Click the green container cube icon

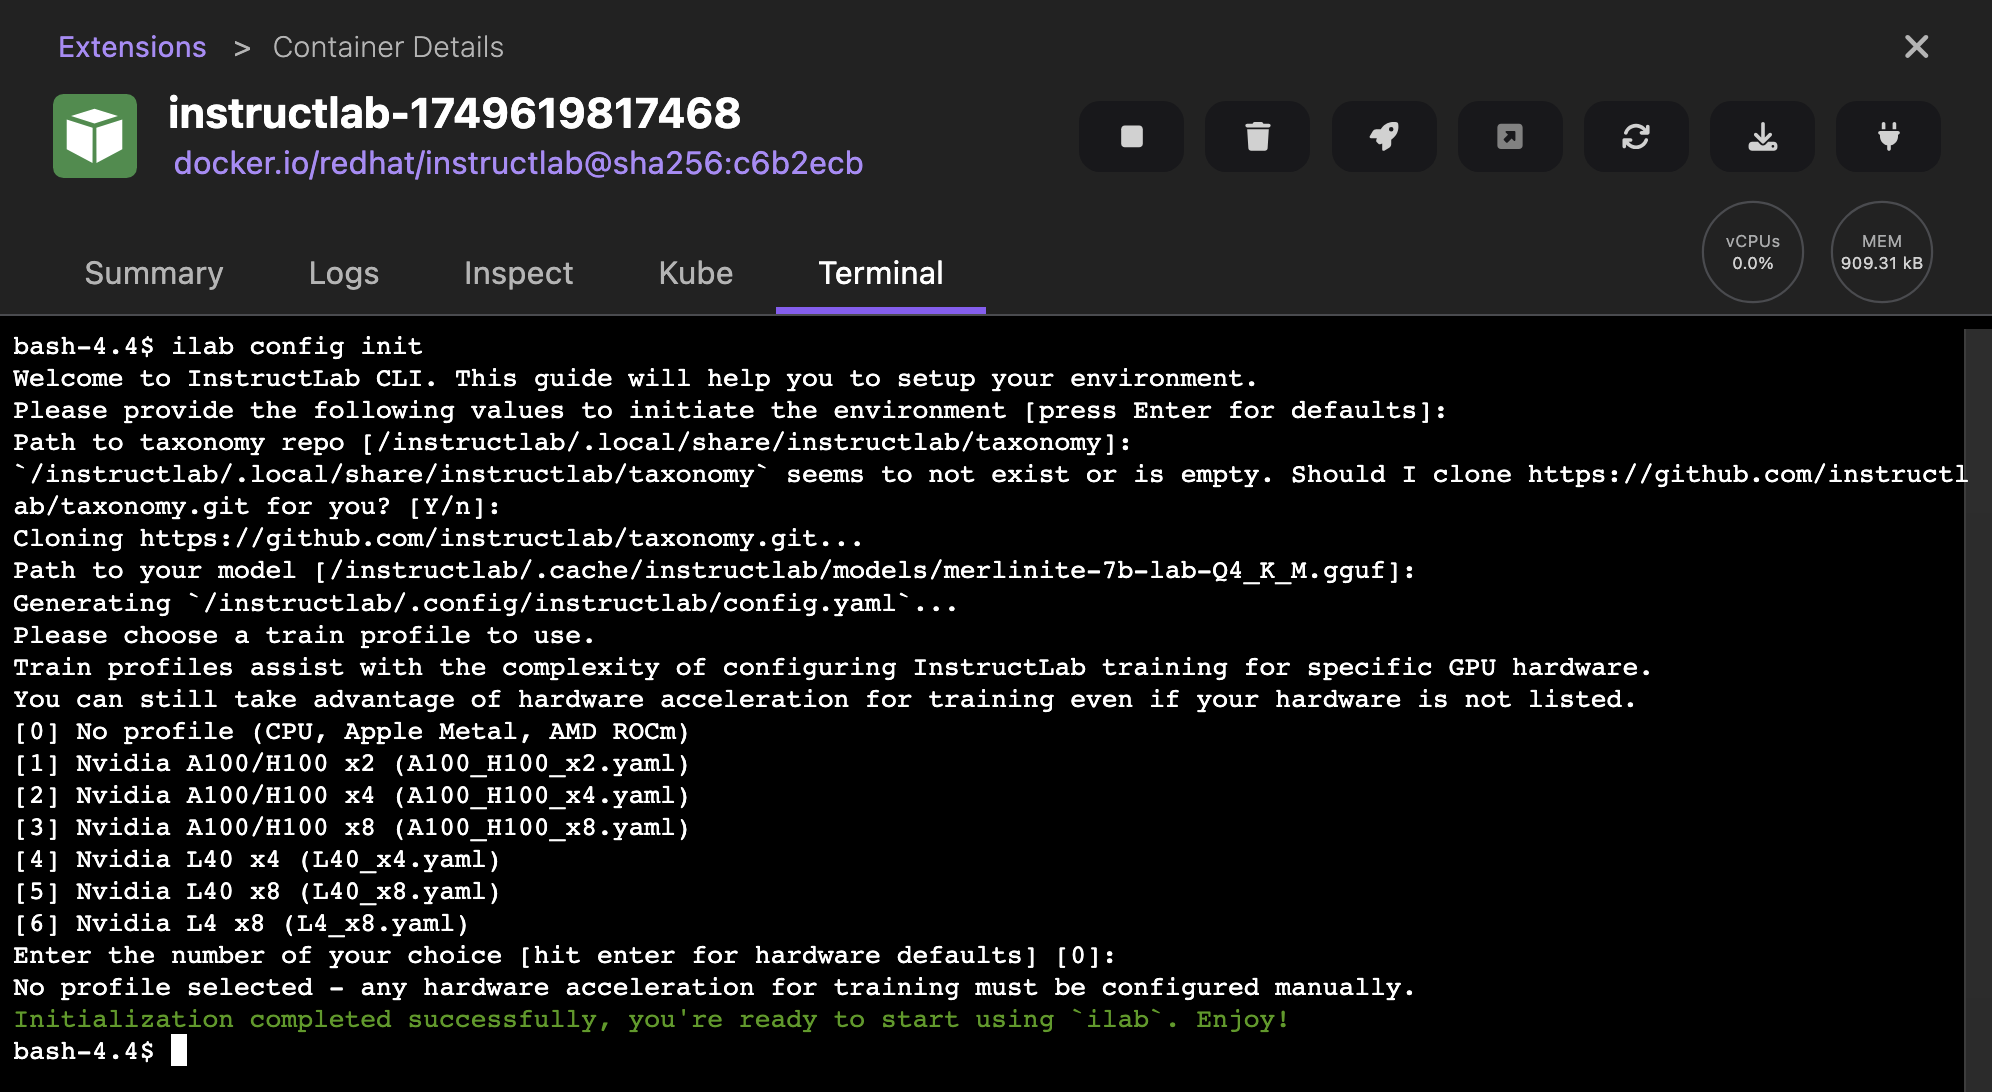[95, 136]
